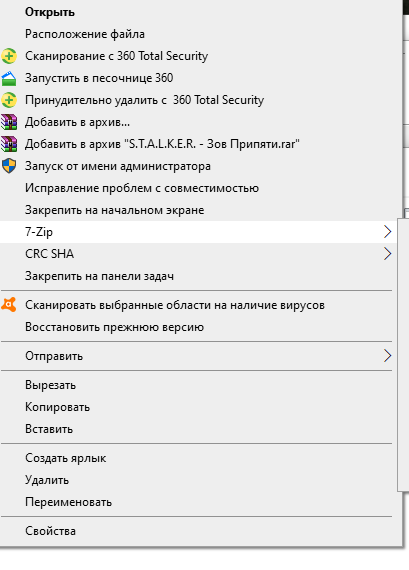Select Переименовать in the menu
This screenshot has width=409, height=570.
(68, 502)
